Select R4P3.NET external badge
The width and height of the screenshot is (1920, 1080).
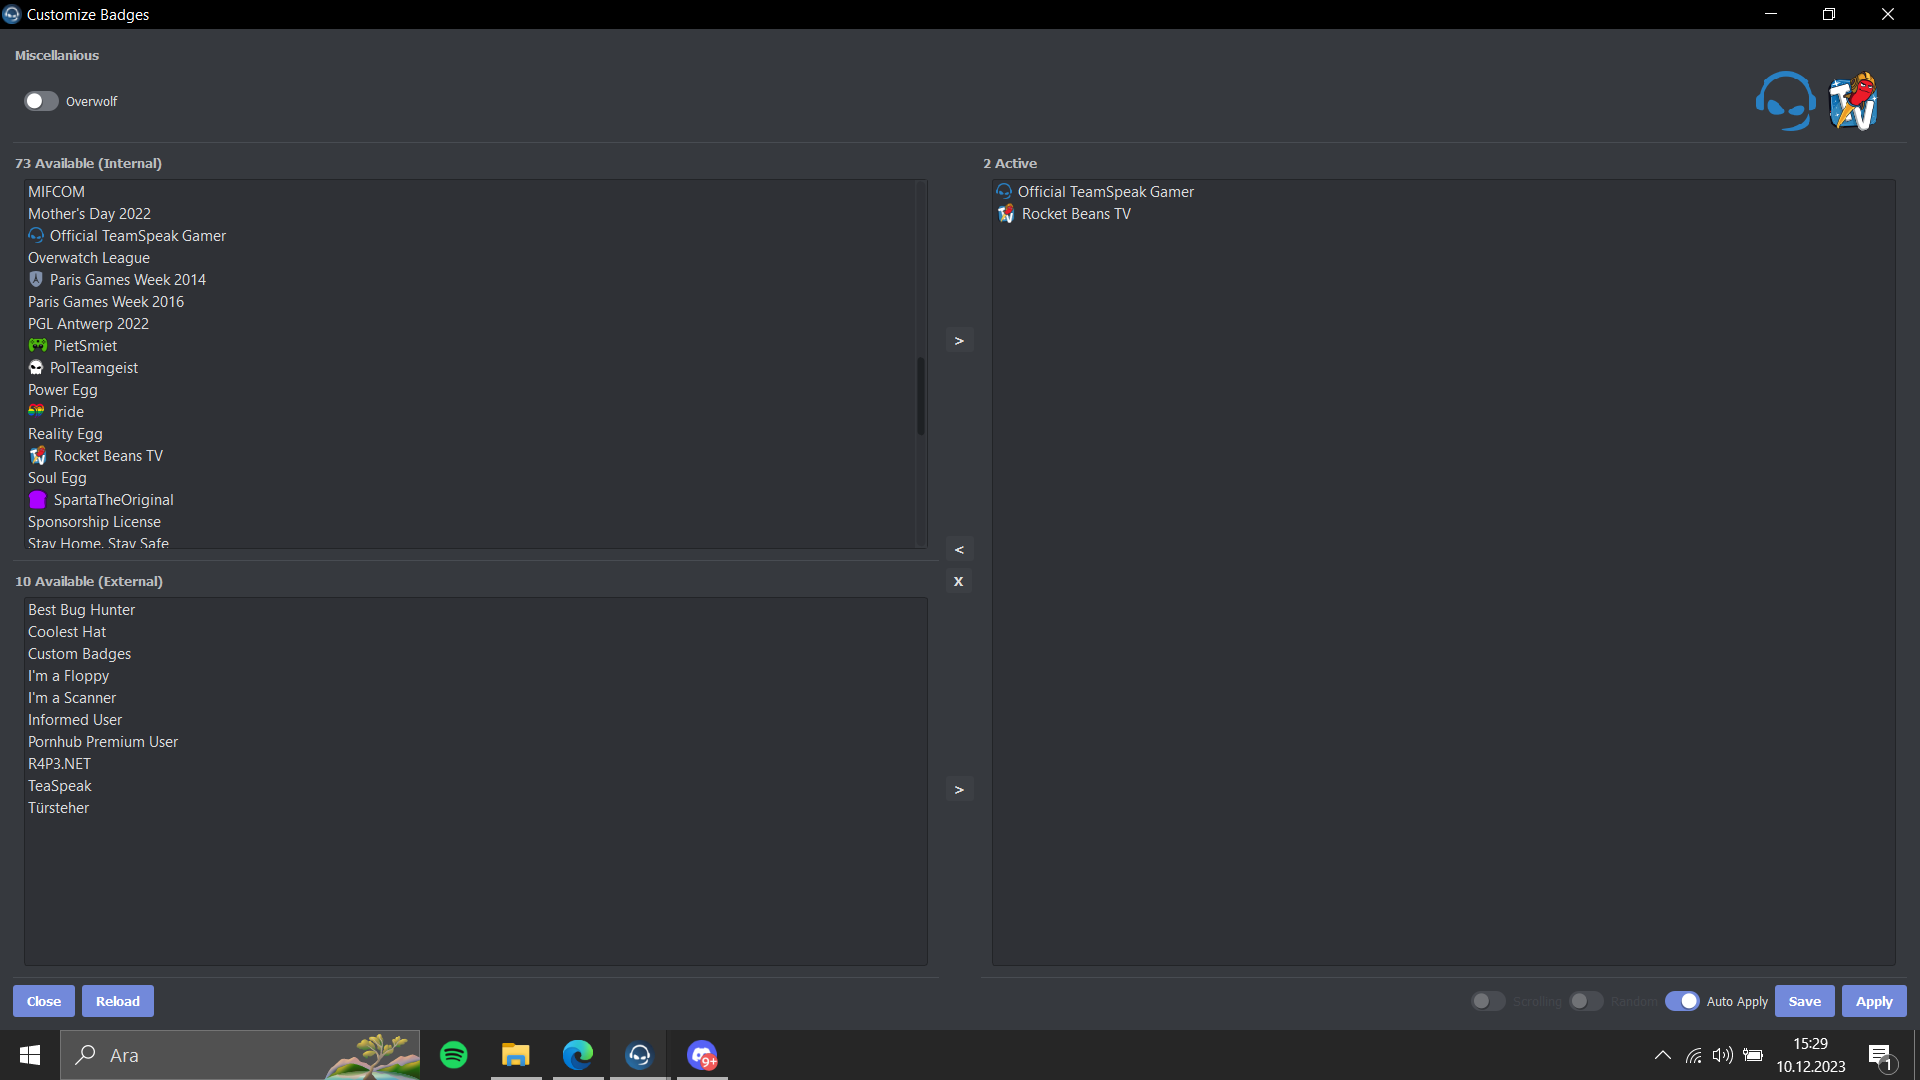click(x=59, y=763)
